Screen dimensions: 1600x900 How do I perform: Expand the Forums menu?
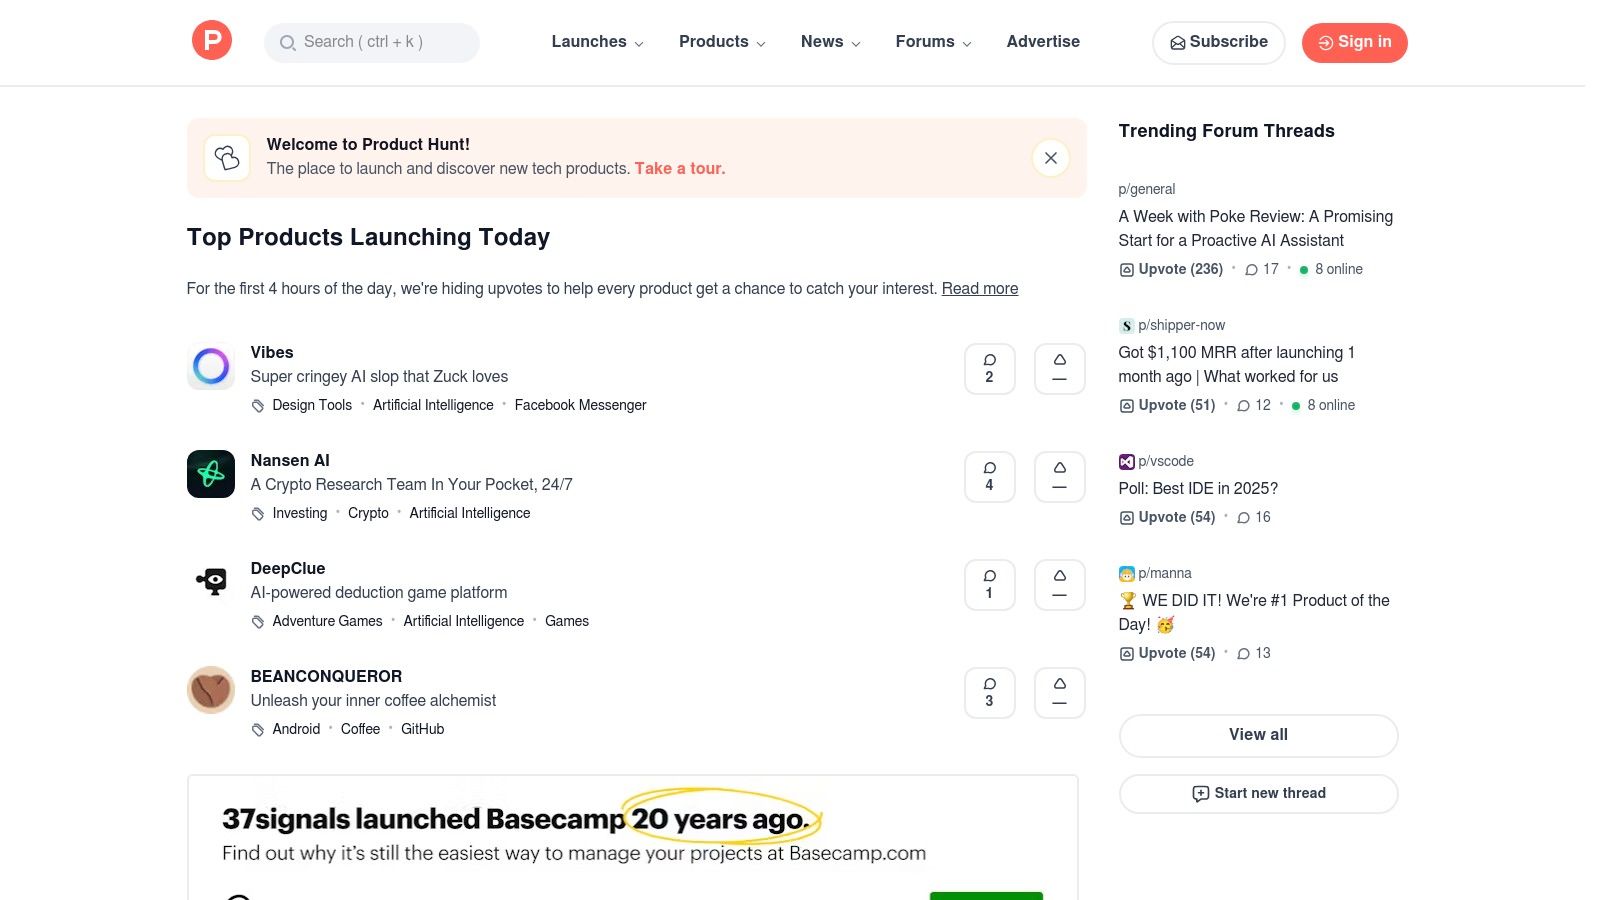coord(934,42)
